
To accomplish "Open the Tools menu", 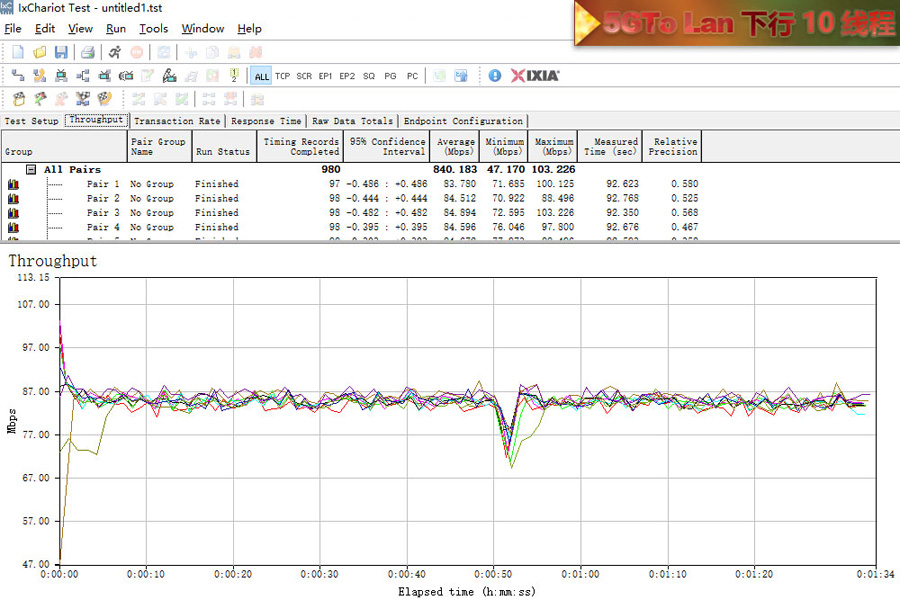I will pyautogui.click(x=153, y=29).
